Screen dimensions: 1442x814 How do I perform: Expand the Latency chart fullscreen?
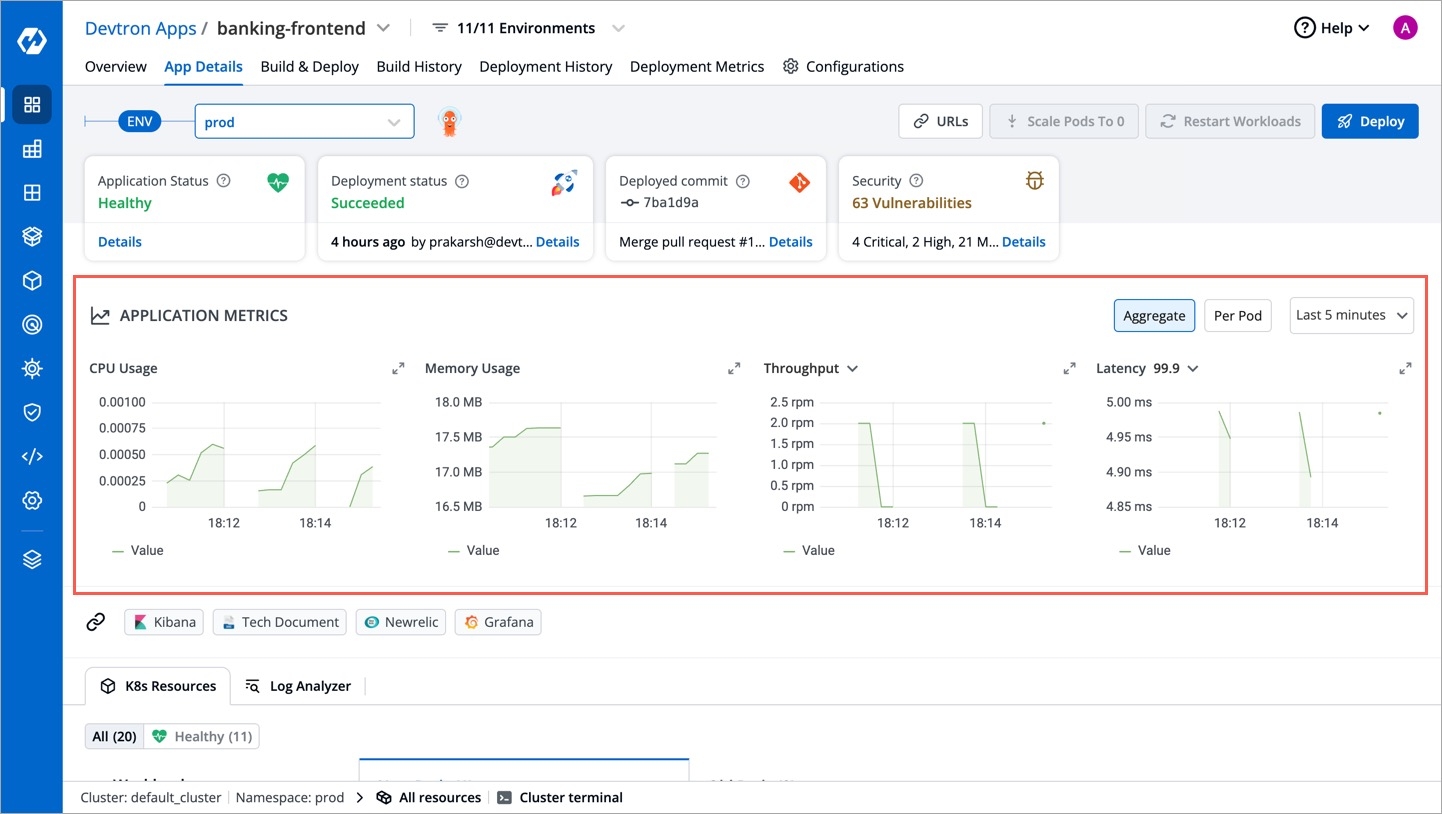(x=1405, y=369)
